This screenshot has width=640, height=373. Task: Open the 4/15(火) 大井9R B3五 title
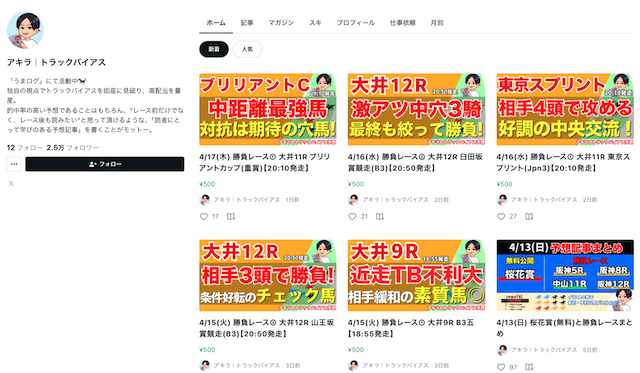coord(411,328)
